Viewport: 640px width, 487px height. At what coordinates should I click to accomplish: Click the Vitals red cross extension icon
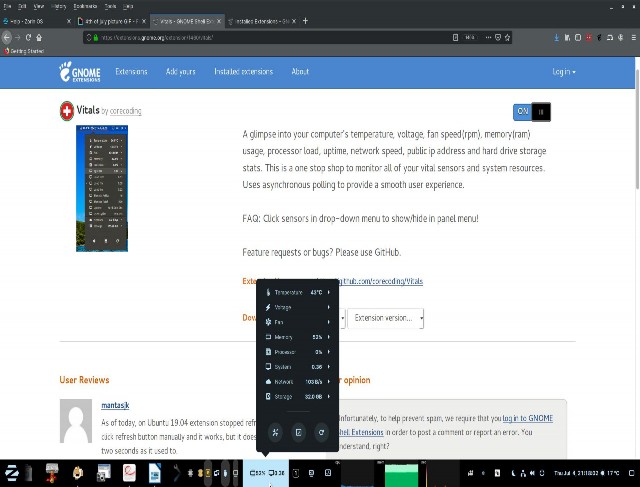click(67, 111)
